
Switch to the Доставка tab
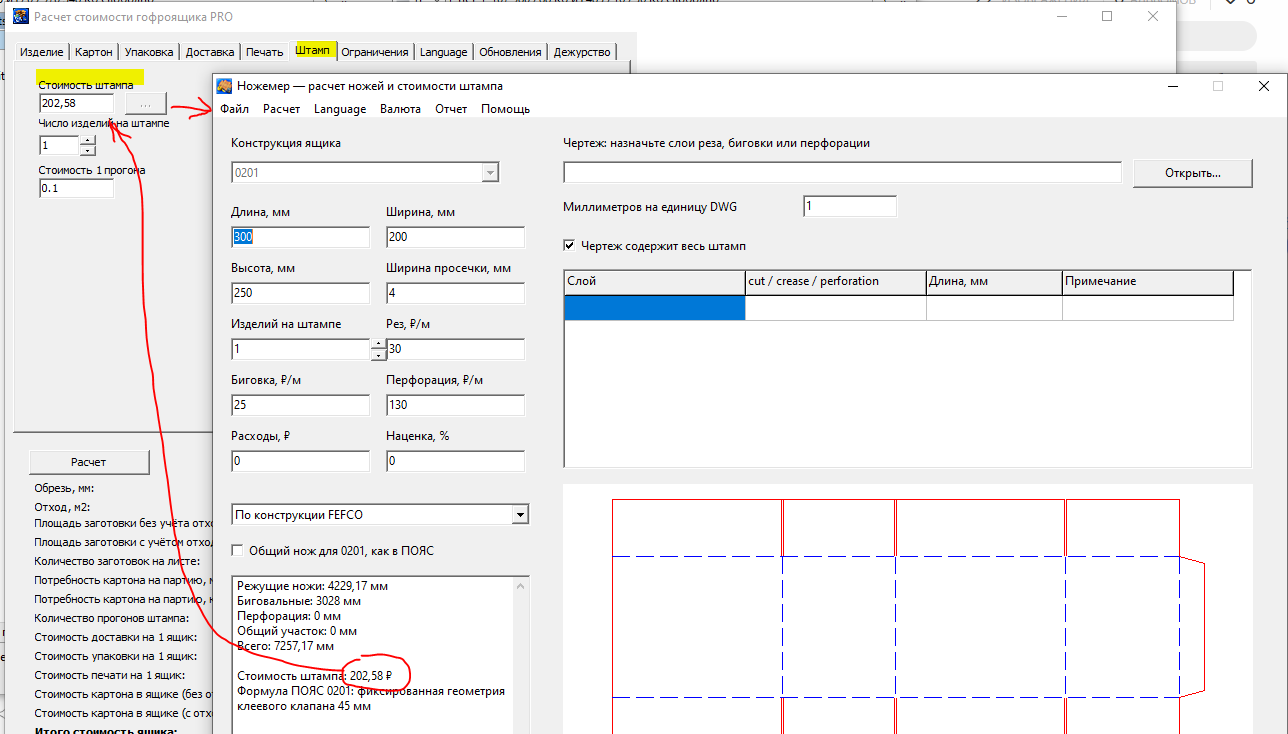(210, 52)
